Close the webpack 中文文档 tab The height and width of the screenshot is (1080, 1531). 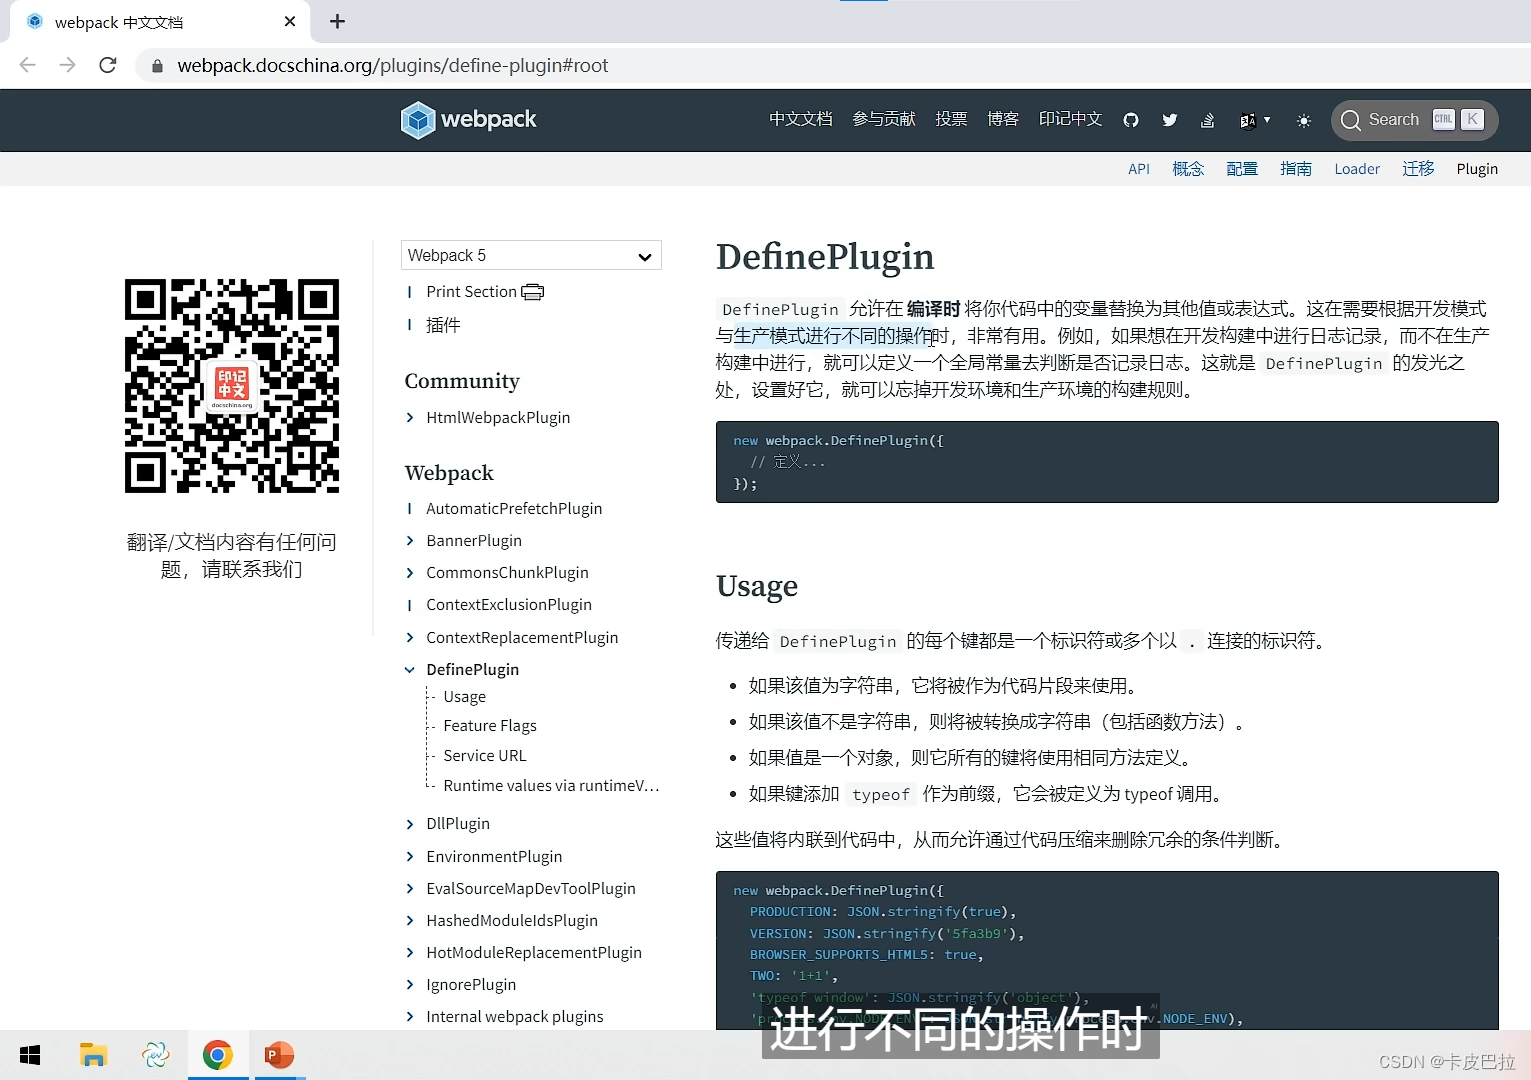click(x=290, y=21)
